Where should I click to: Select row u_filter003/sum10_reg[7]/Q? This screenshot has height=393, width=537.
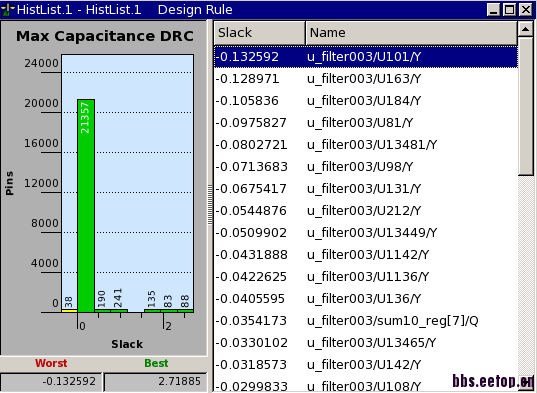click(x=366, y=321)
